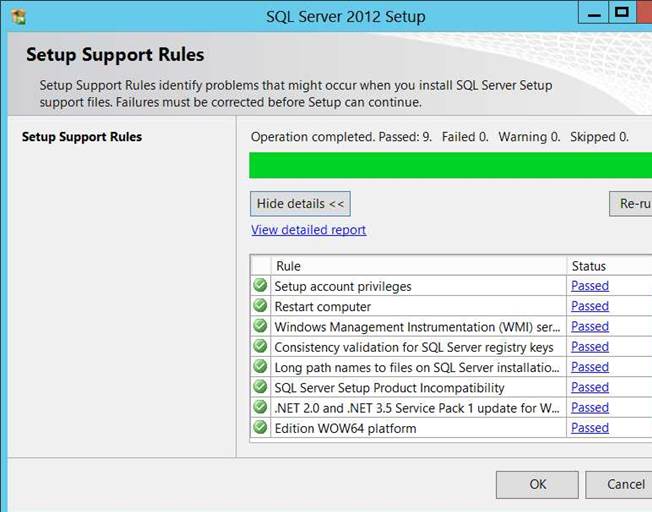Confirm with the OK button
This screenshot has width=652, height=512.
[x=537, y=485]
